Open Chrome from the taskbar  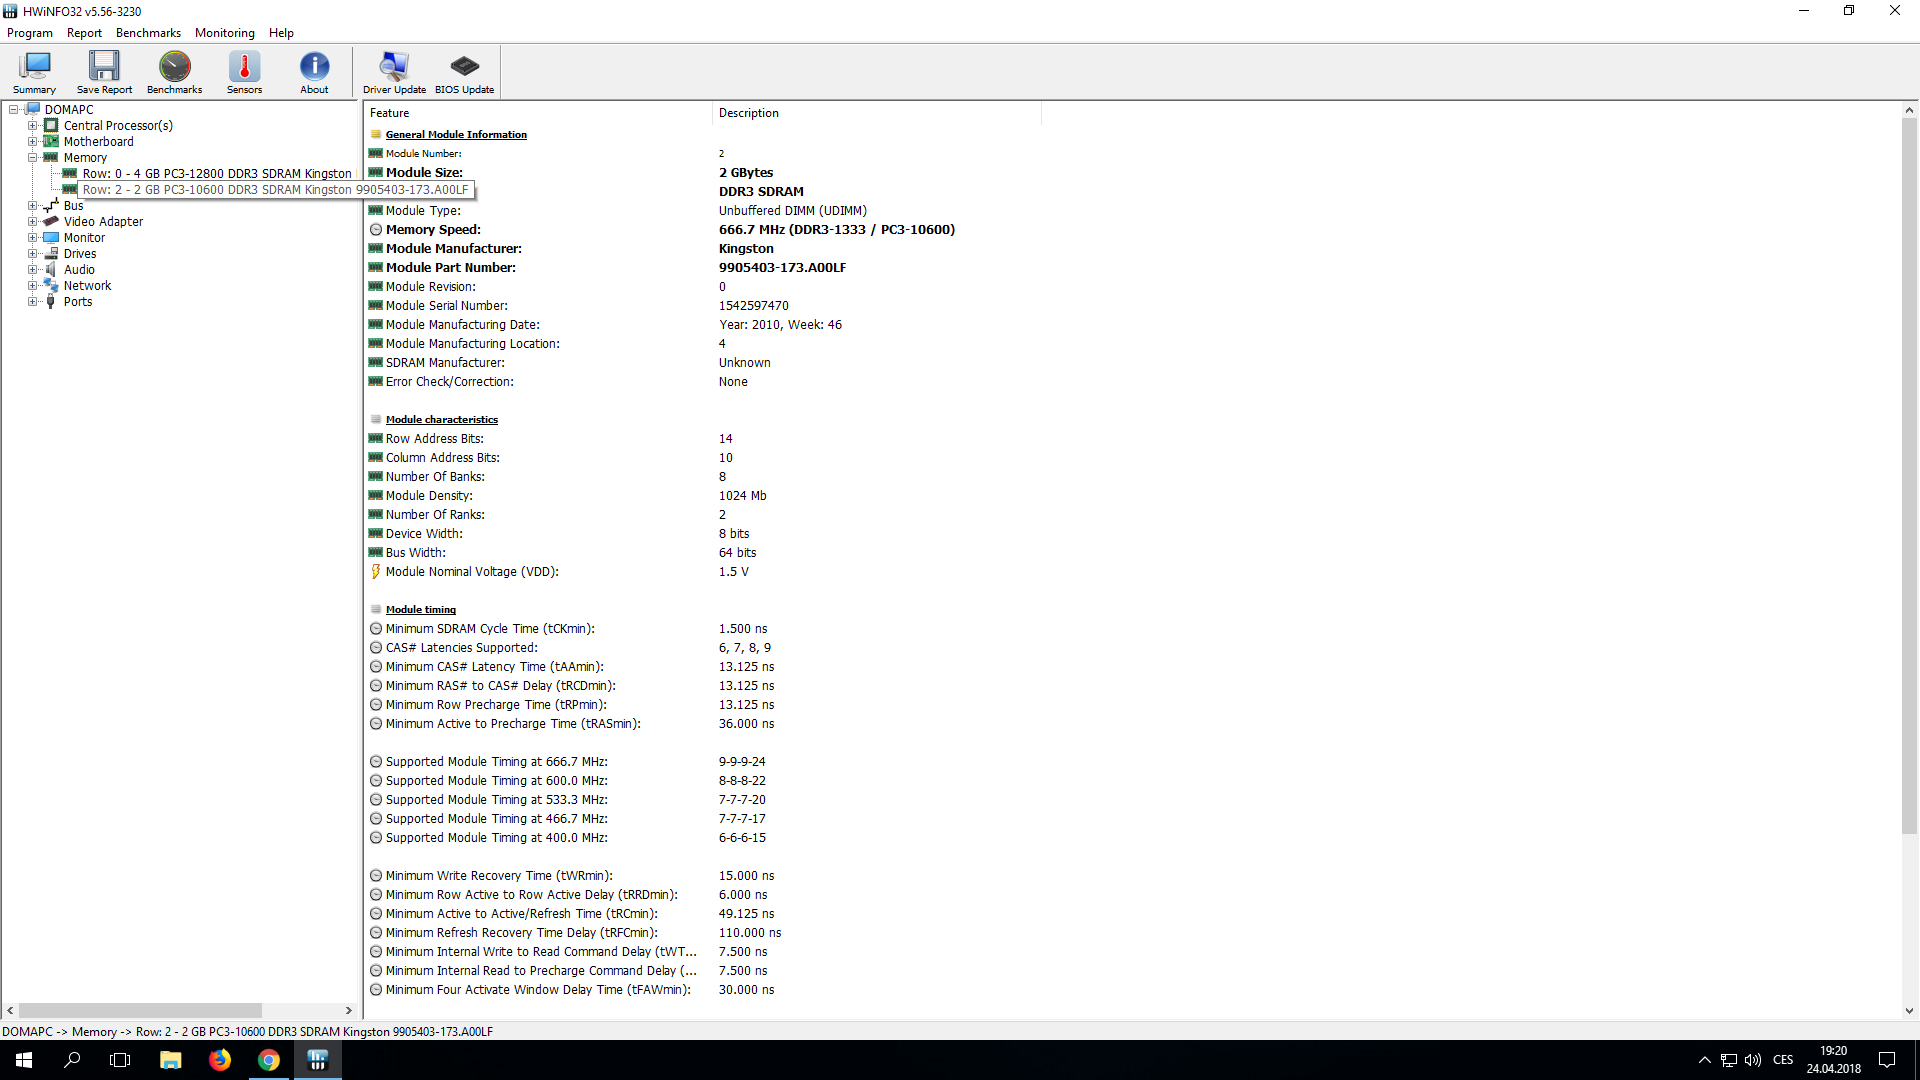(x=269, y=1060)
